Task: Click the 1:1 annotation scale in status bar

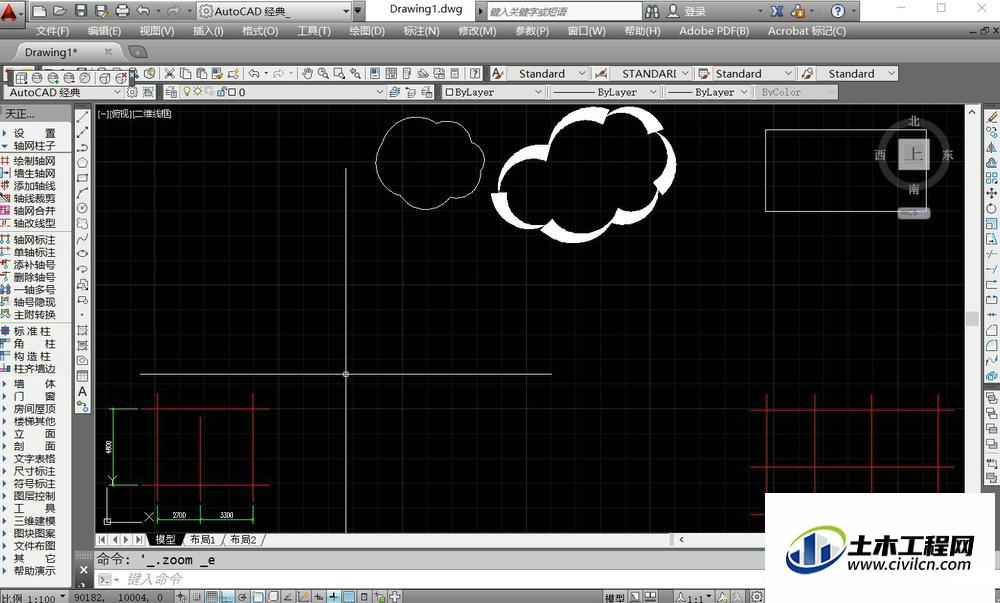Action: [692, 598]
